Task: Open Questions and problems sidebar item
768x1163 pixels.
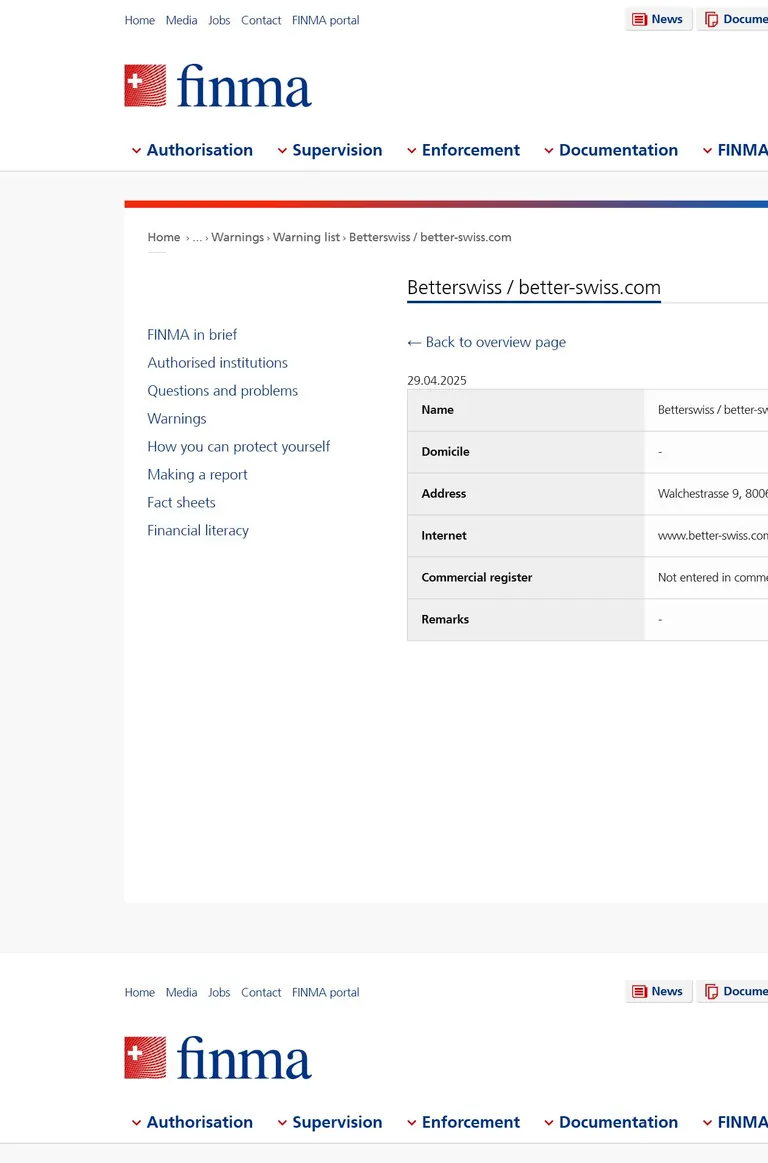Action: point(223,391)
